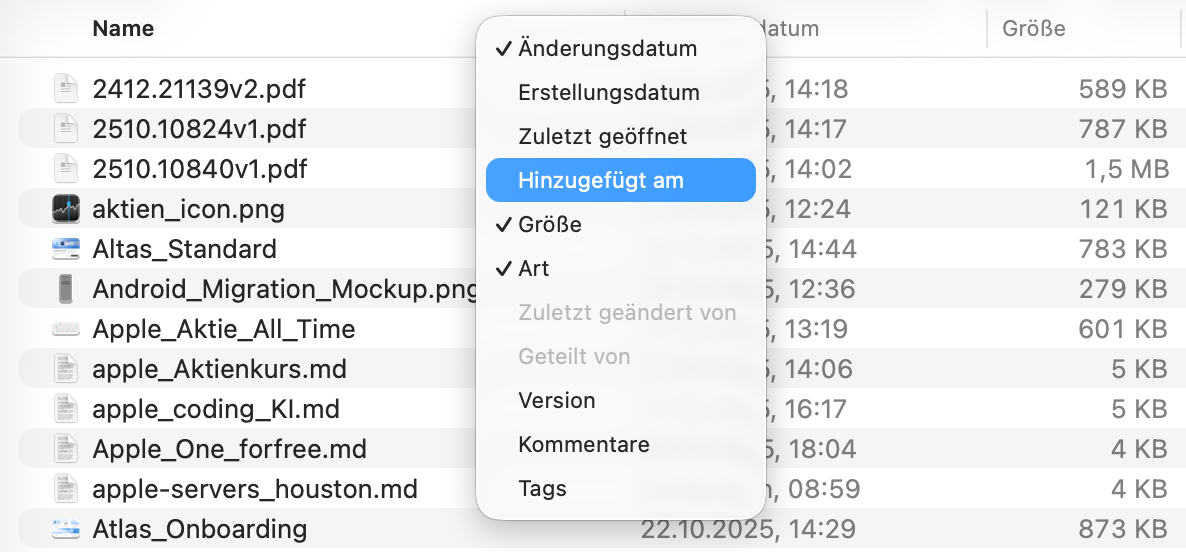Enable the Hinzugefügt am column
The height and width of the screenshot is (552, 1186).
point(600,180)
